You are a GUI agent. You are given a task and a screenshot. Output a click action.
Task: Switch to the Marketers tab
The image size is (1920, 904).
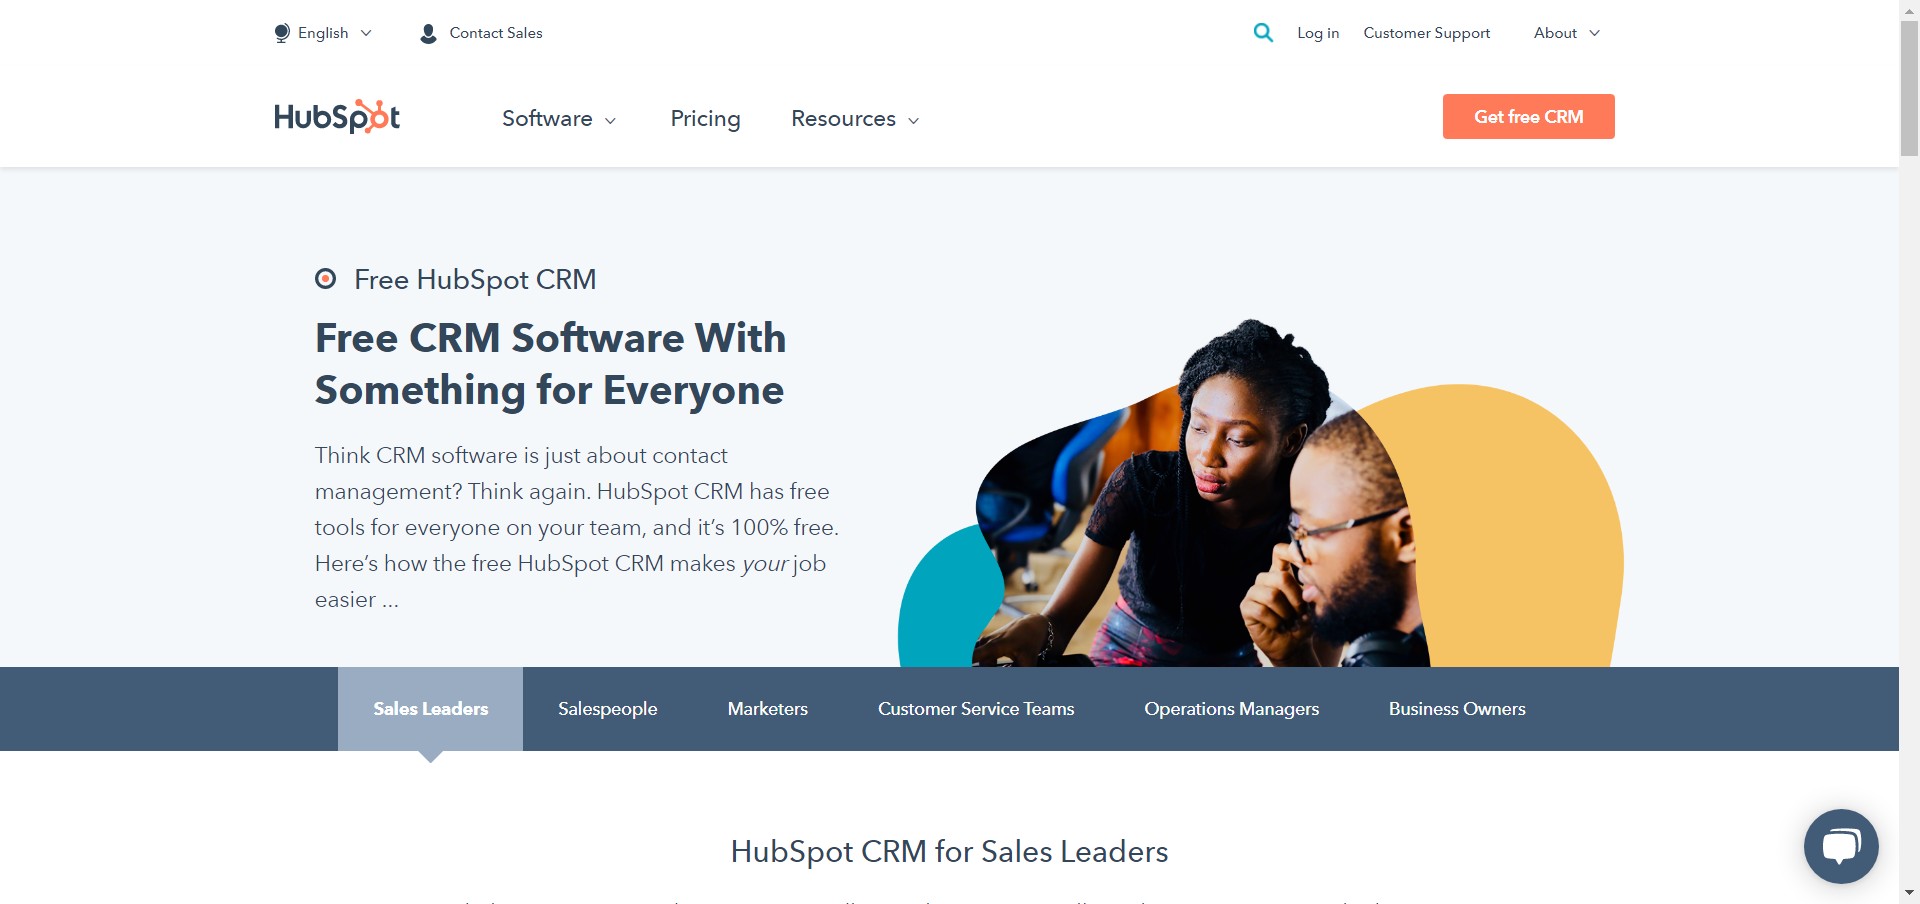[x=767, y=709]
